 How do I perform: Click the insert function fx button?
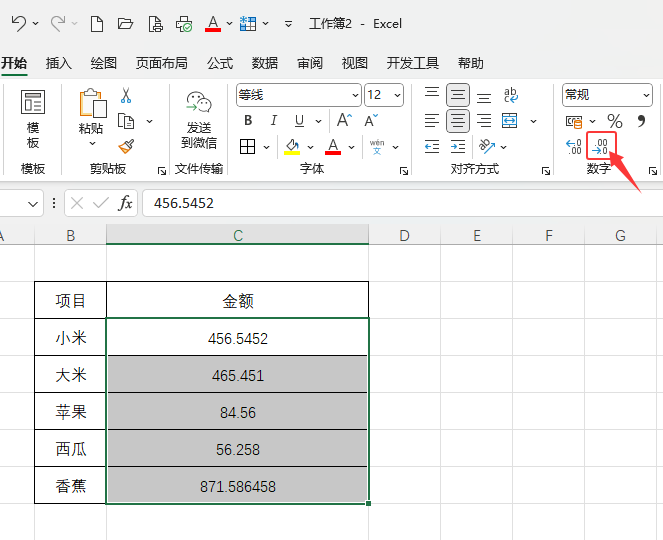(125, 203)
